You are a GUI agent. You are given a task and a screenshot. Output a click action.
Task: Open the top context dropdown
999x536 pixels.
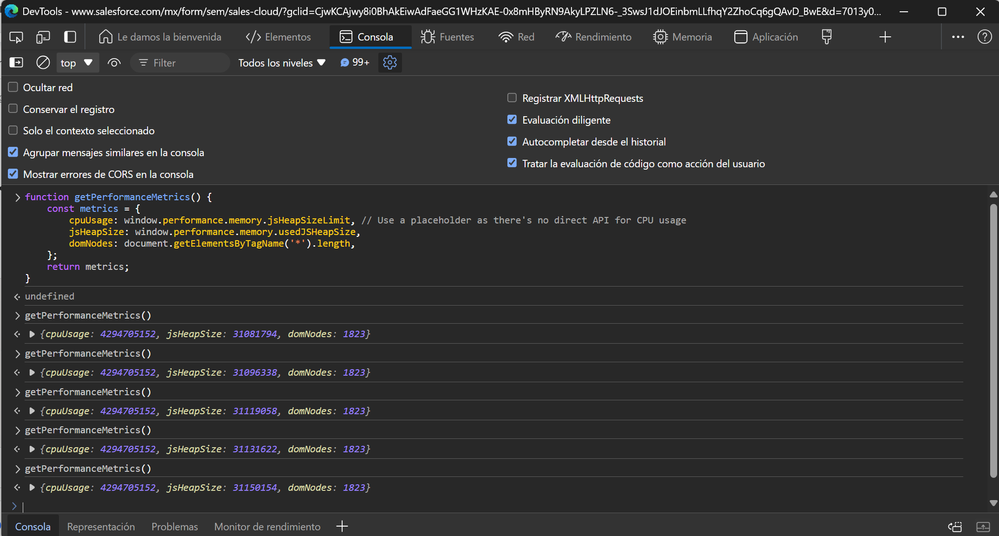77,63
